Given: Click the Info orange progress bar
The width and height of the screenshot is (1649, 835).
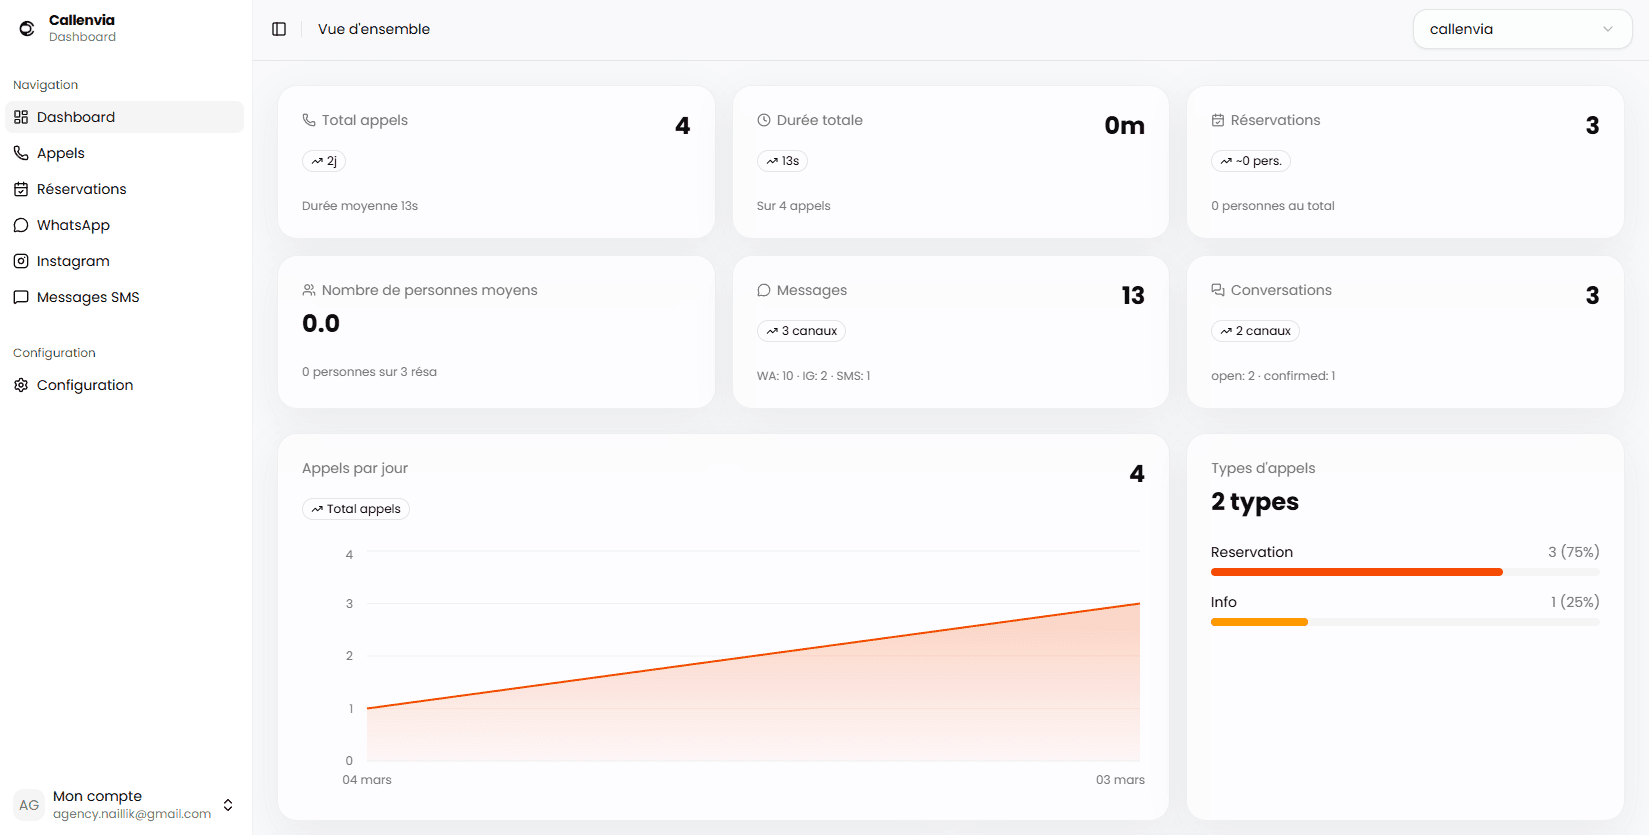Looking at the screenshot, I should [x=1259, y=622].
